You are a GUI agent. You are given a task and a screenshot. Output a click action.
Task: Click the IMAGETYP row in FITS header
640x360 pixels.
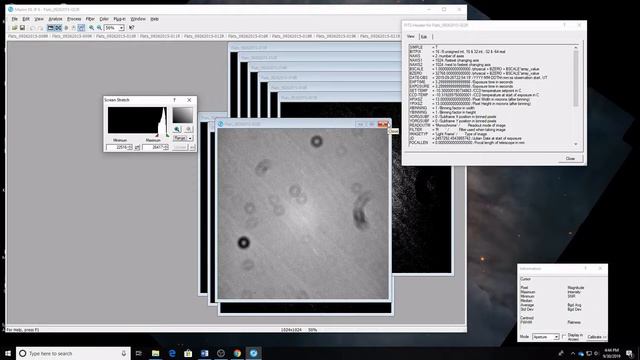[448, 134]
